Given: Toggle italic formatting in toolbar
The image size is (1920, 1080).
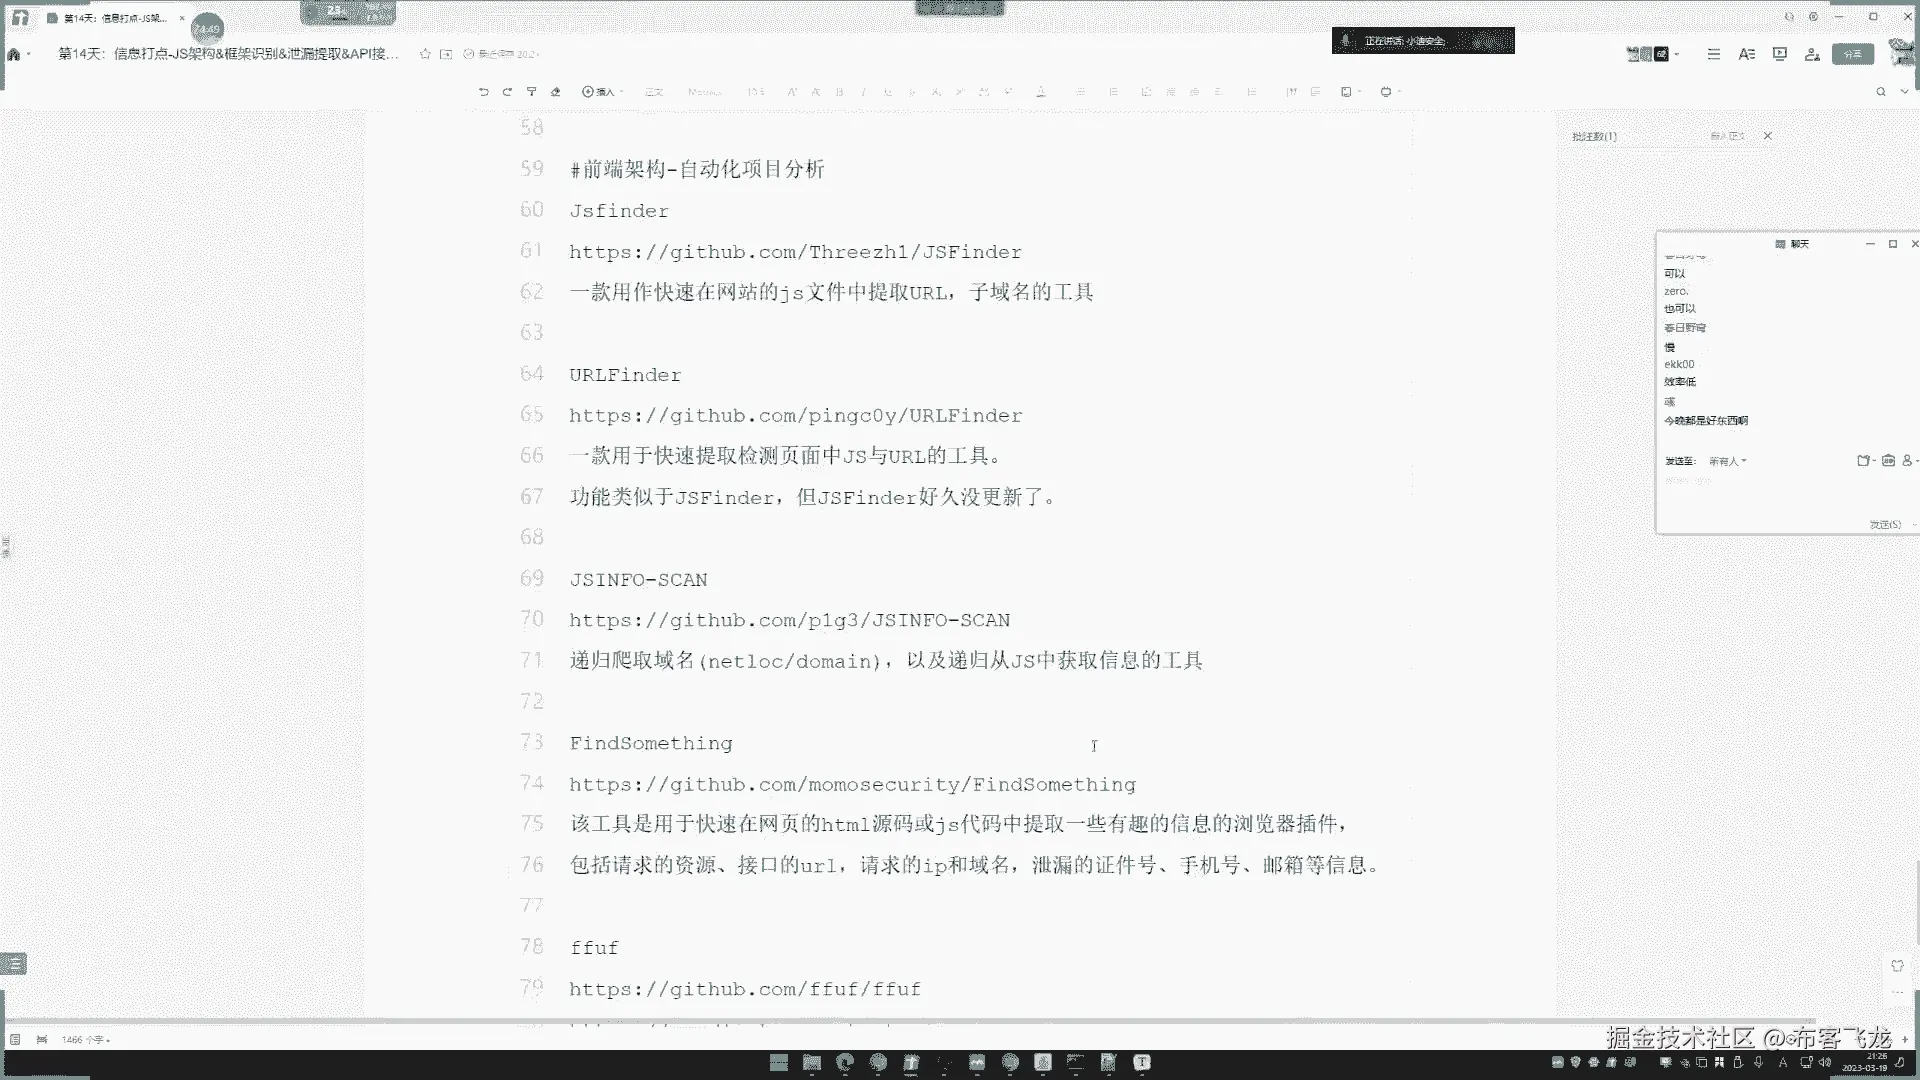Looking at the screenshot, I should [x=863, y=92].
